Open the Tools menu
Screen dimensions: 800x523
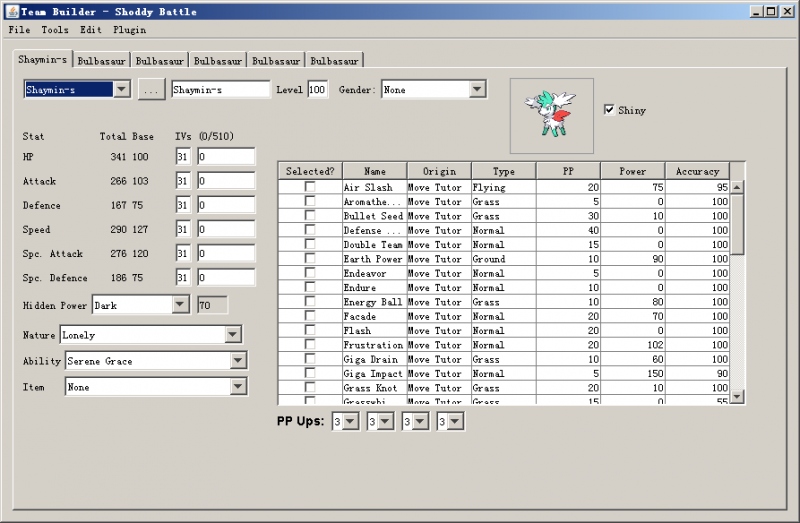click(x=55, y=30)
